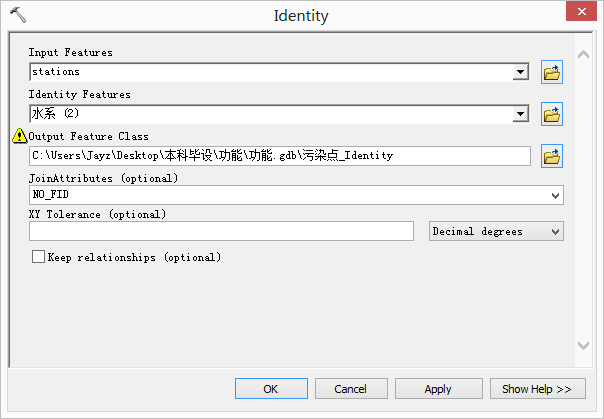Click the Apply button
604x419 pixels.
point(438,389)
